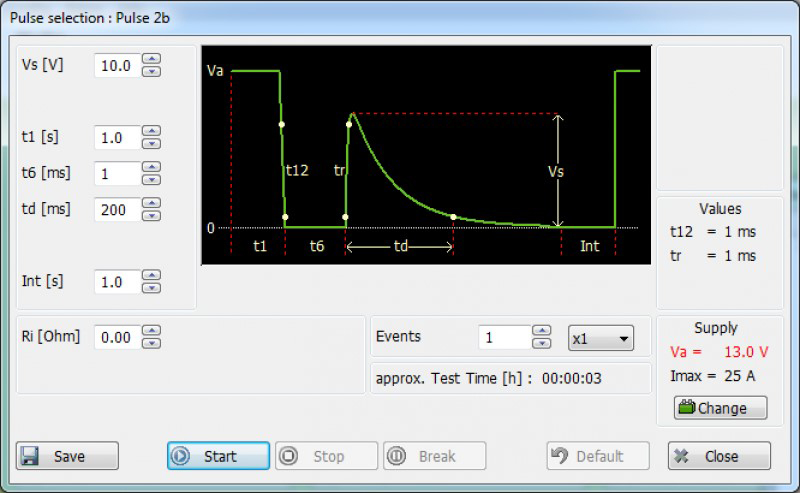
Task: Decrease td [ms] with down arrow
Action: (152, 215)
